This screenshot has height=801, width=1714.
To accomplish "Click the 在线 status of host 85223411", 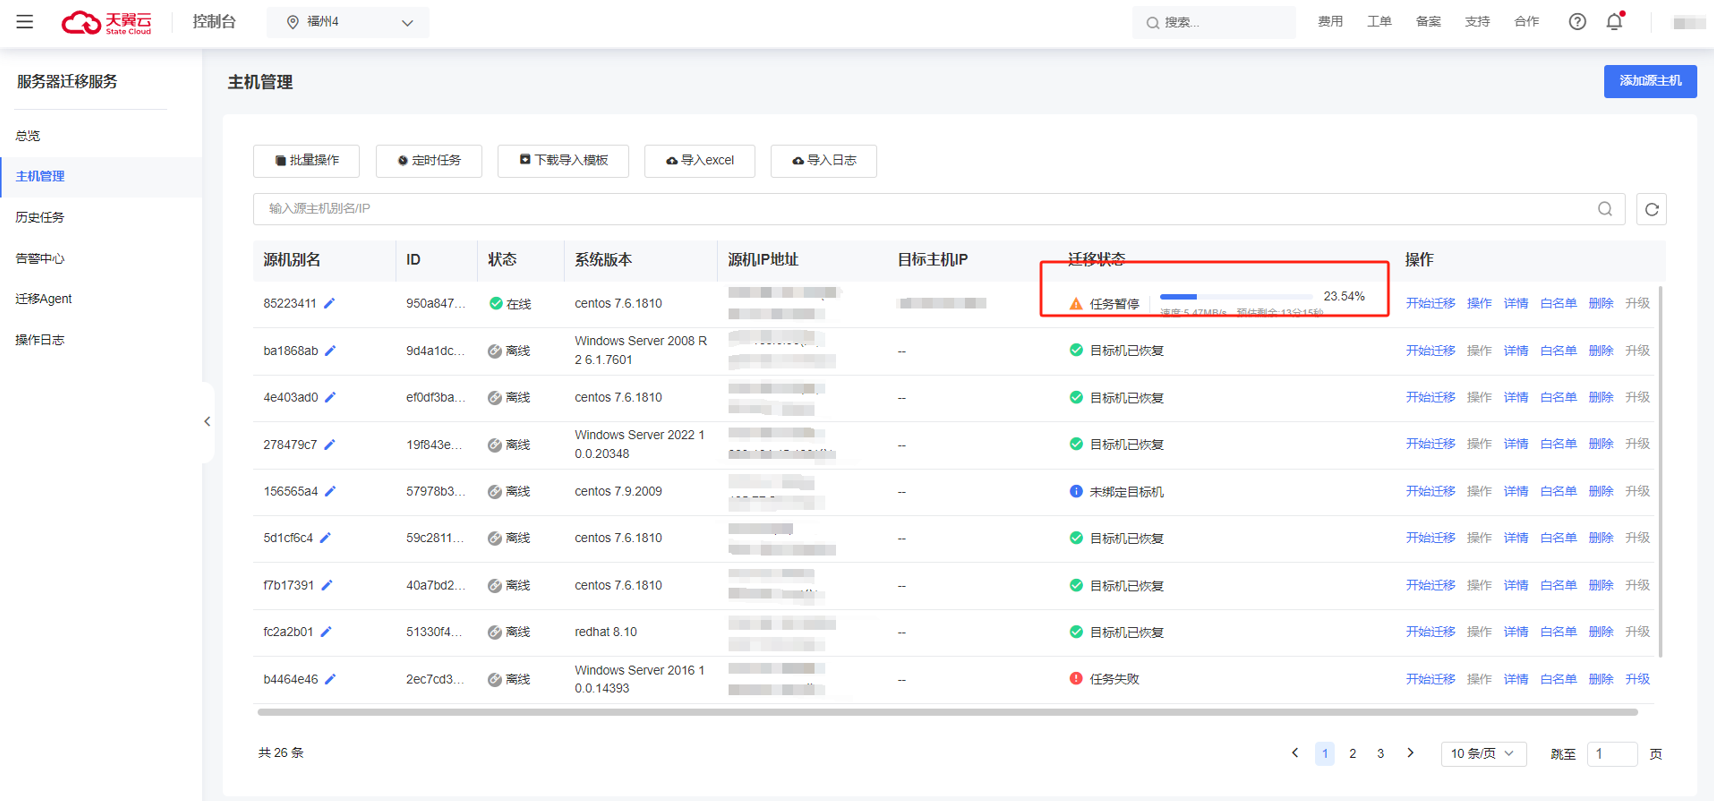I will (510, 304).
